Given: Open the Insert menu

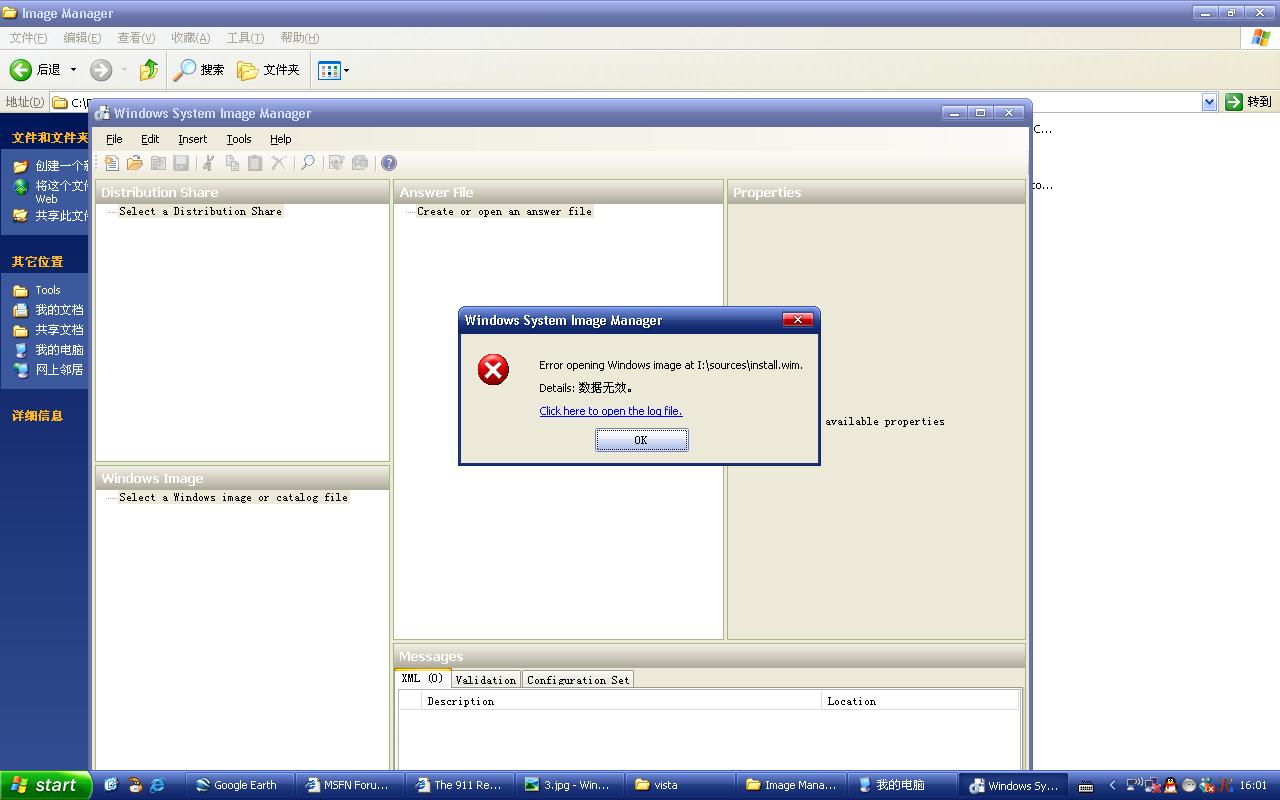Looking at the screenshot, I should [193, 139].
